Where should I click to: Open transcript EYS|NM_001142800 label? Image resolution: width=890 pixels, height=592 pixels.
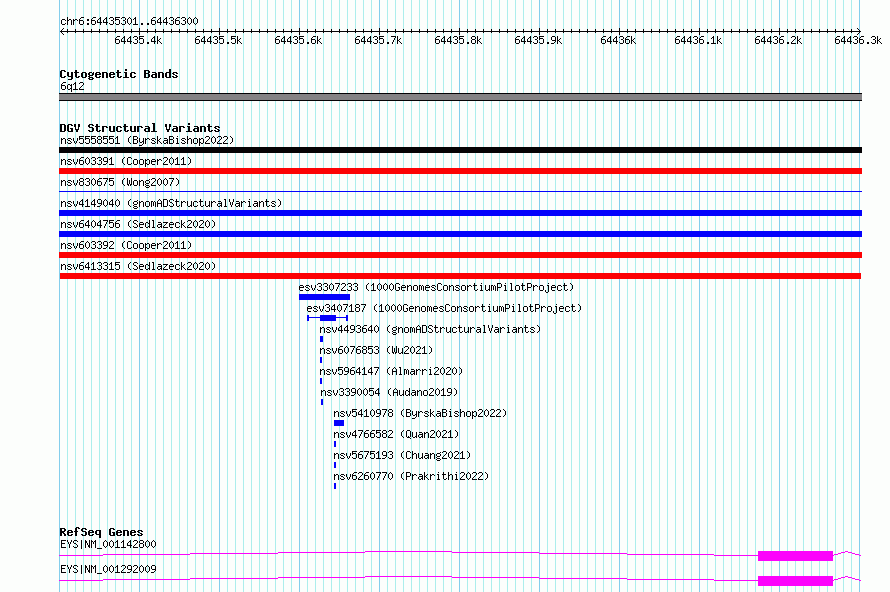pos(108,544)
